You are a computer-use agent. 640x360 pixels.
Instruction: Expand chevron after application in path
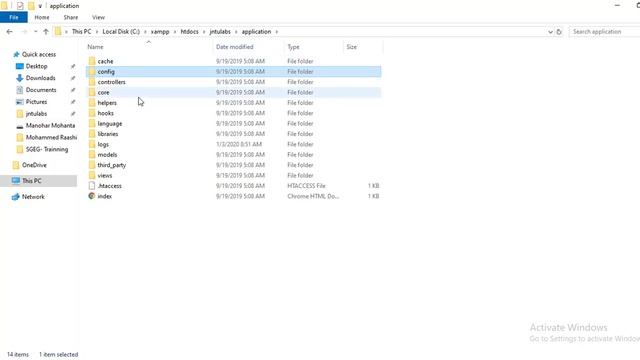277,31
